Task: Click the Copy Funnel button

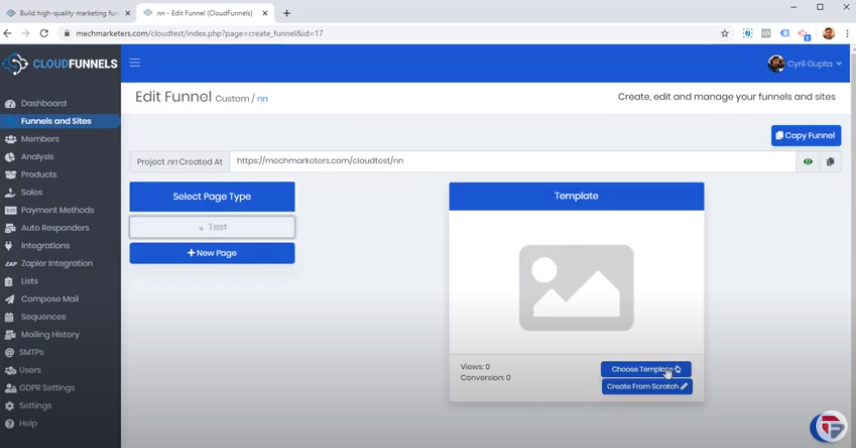Action: [805, 135]
